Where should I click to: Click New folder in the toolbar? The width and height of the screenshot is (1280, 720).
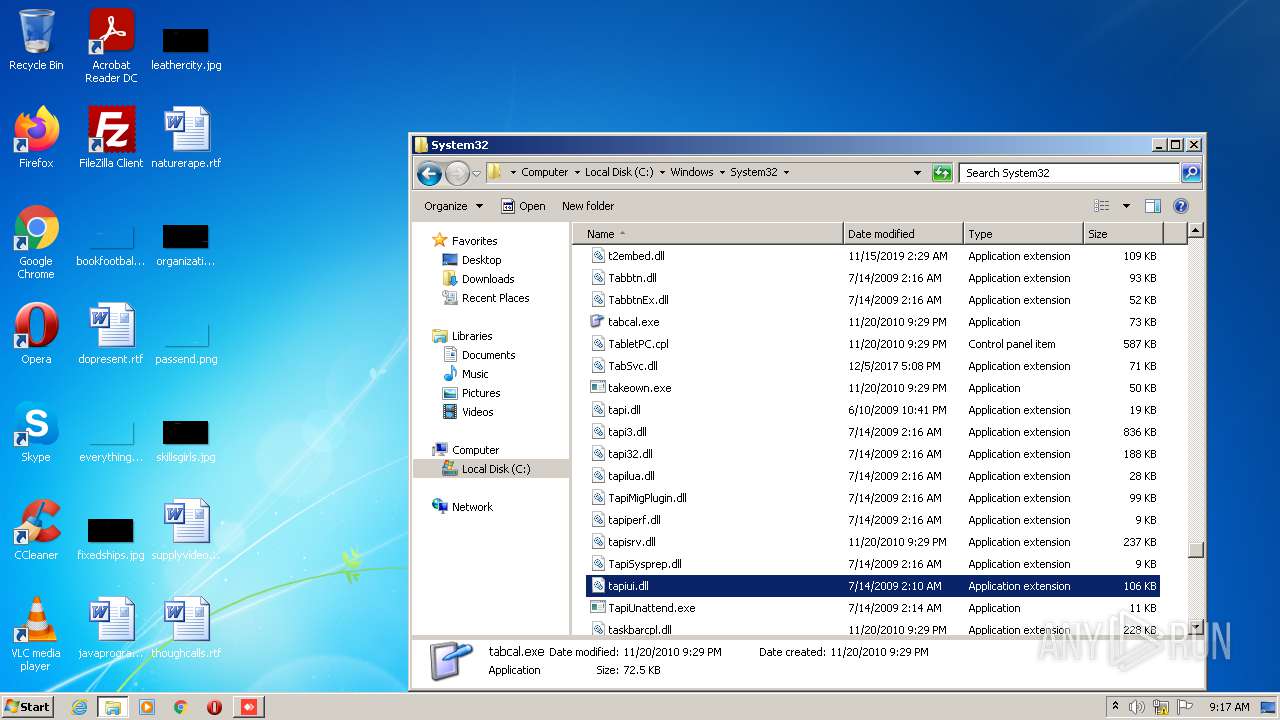pos(588,206)
